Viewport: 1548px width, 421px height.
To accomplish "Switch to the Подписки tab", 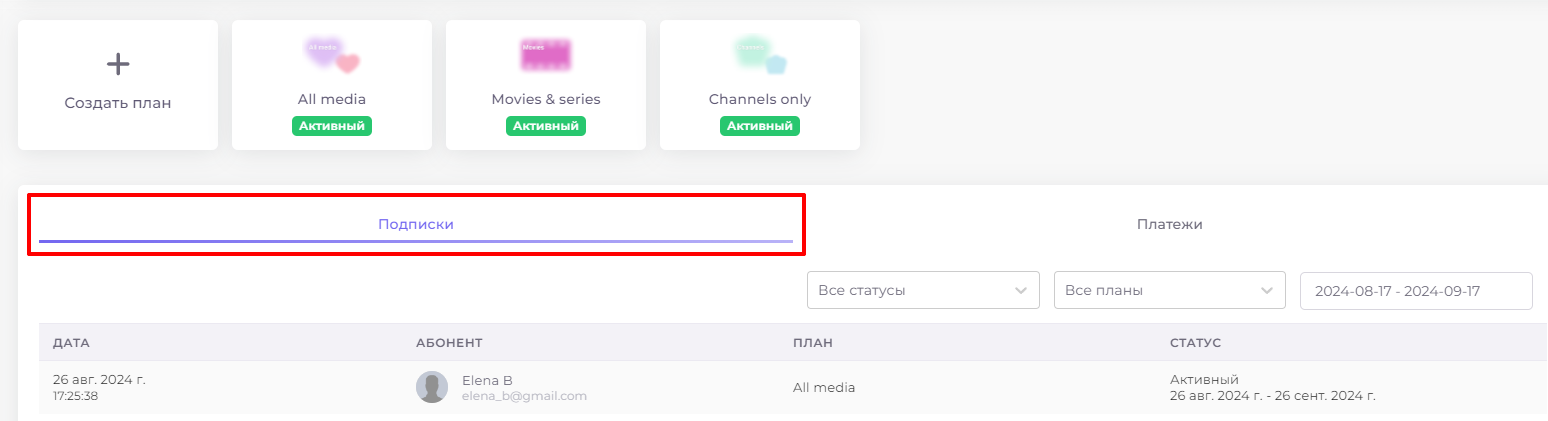I will click(x=416, y=224).
